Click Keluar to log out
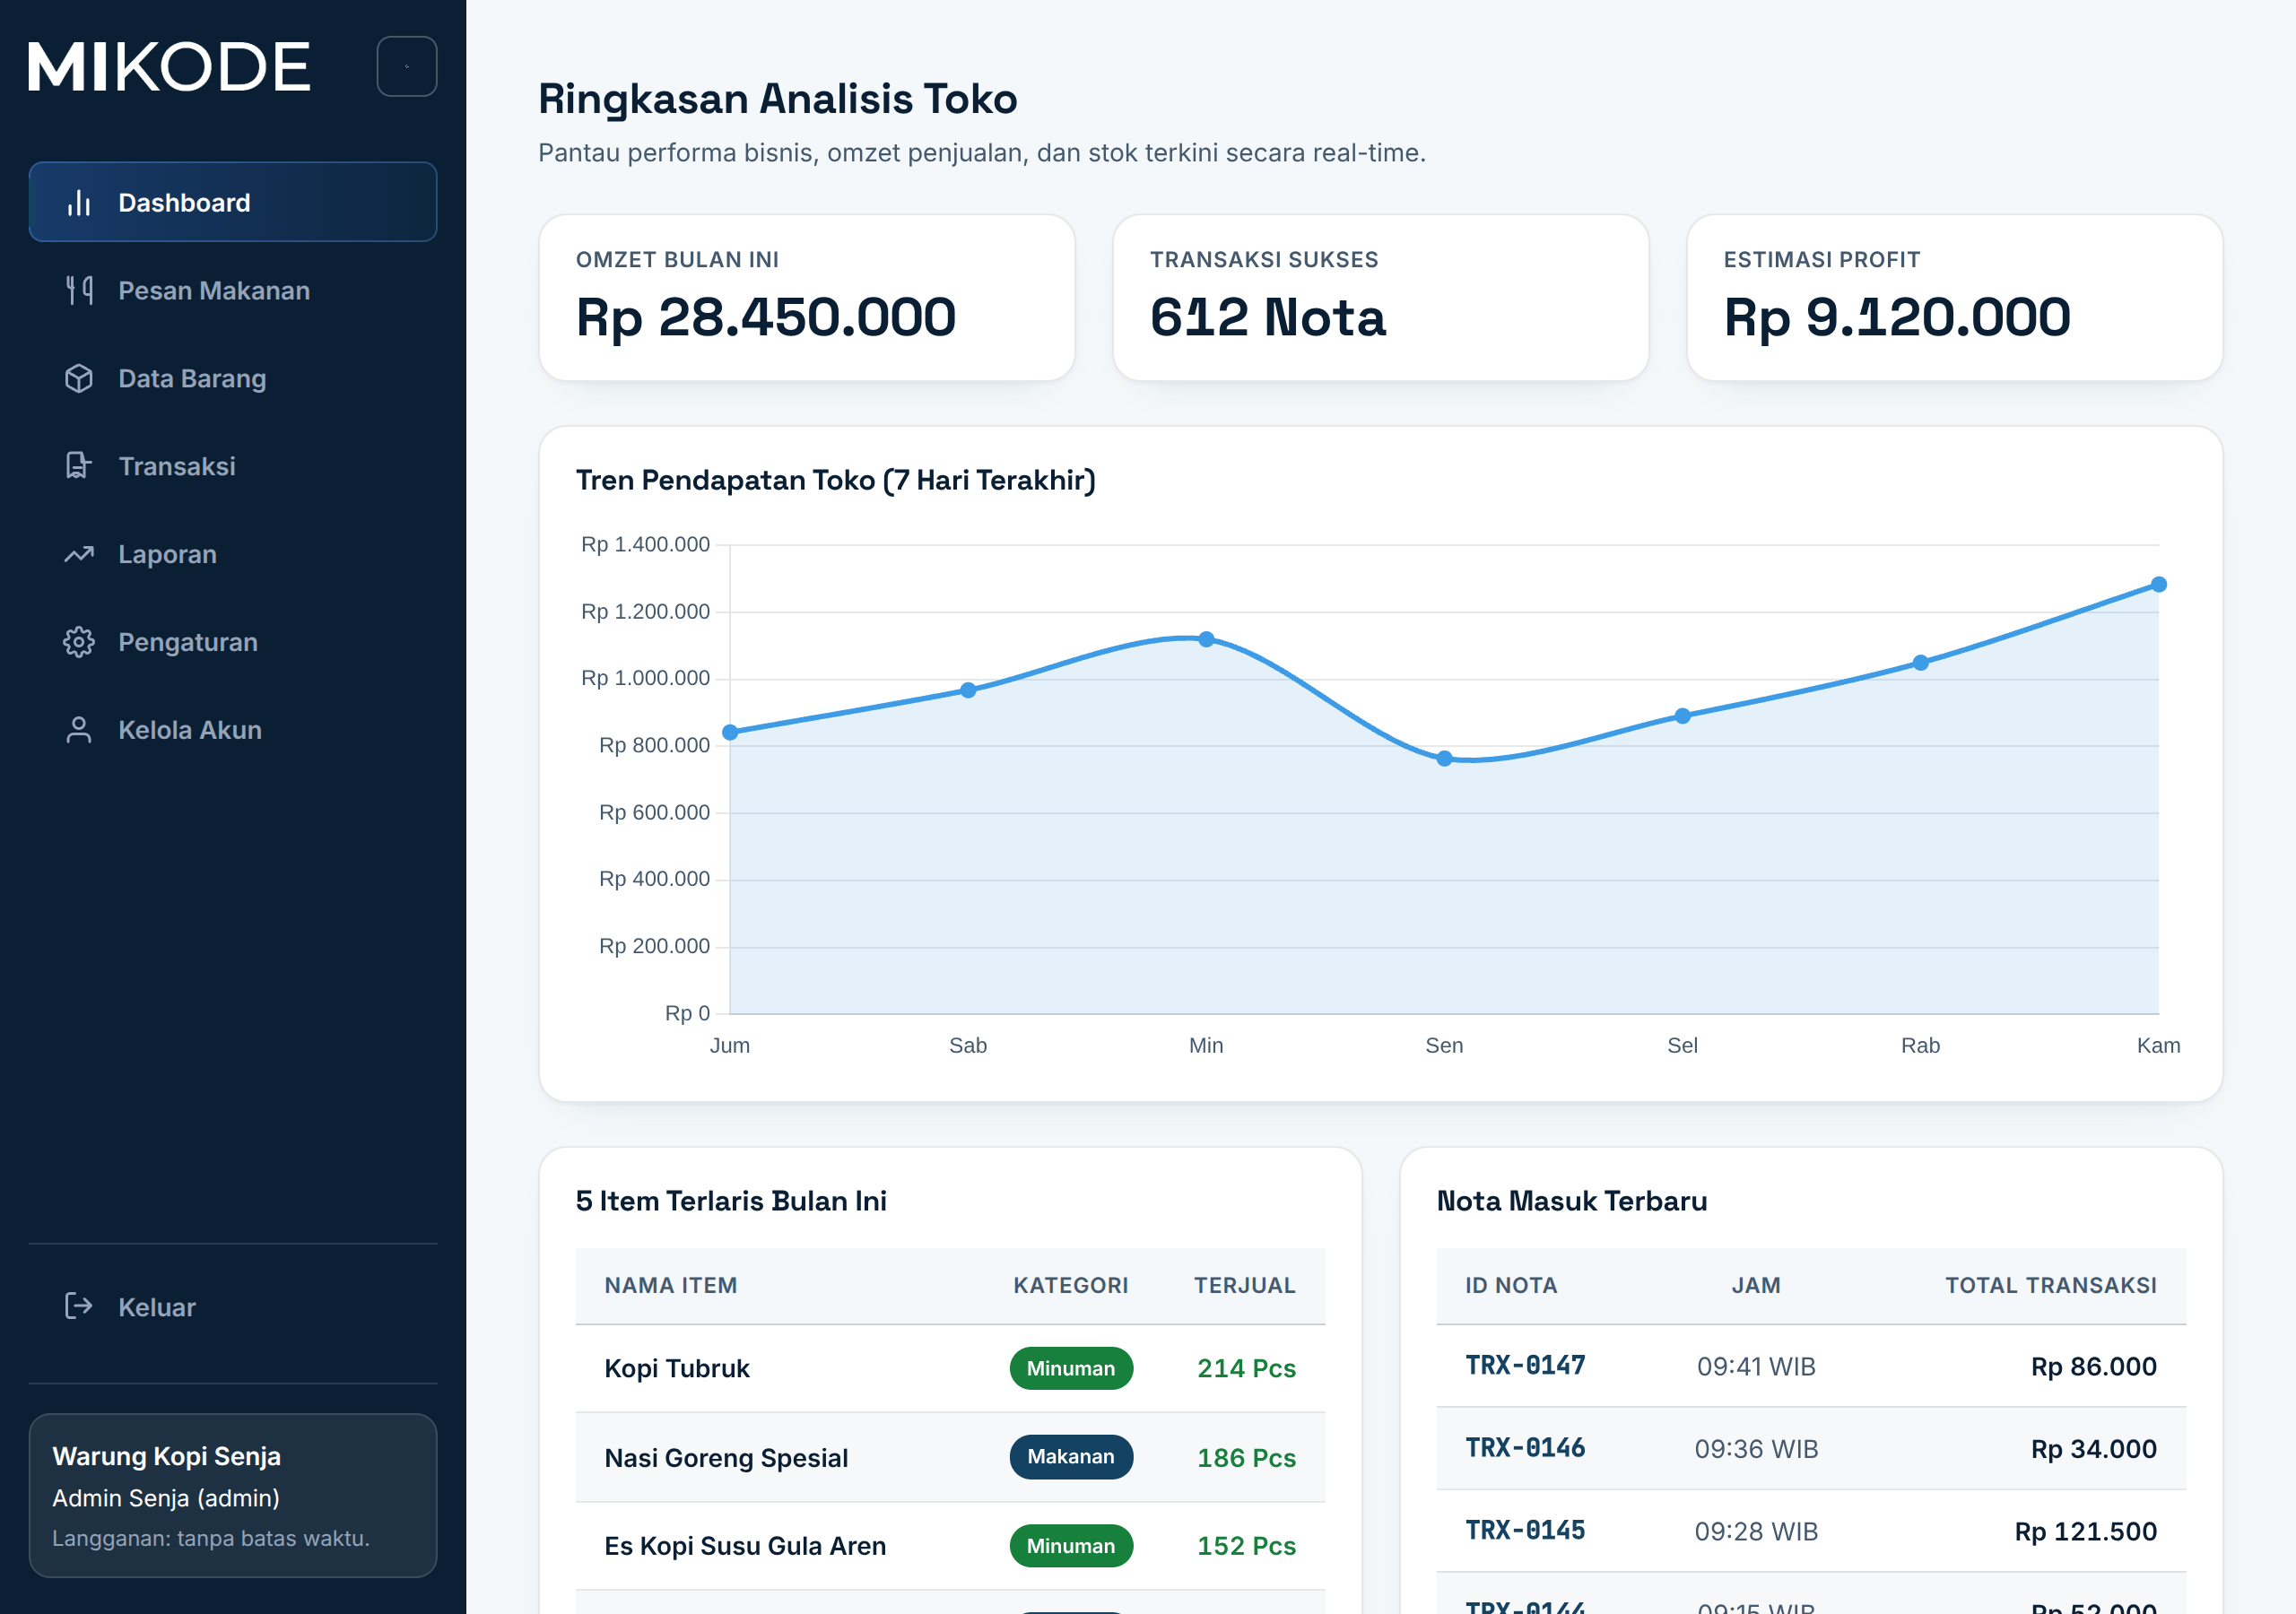Image resolution: width=2296 pixels, height=1614 pixels. click(x=233, y=1307)
